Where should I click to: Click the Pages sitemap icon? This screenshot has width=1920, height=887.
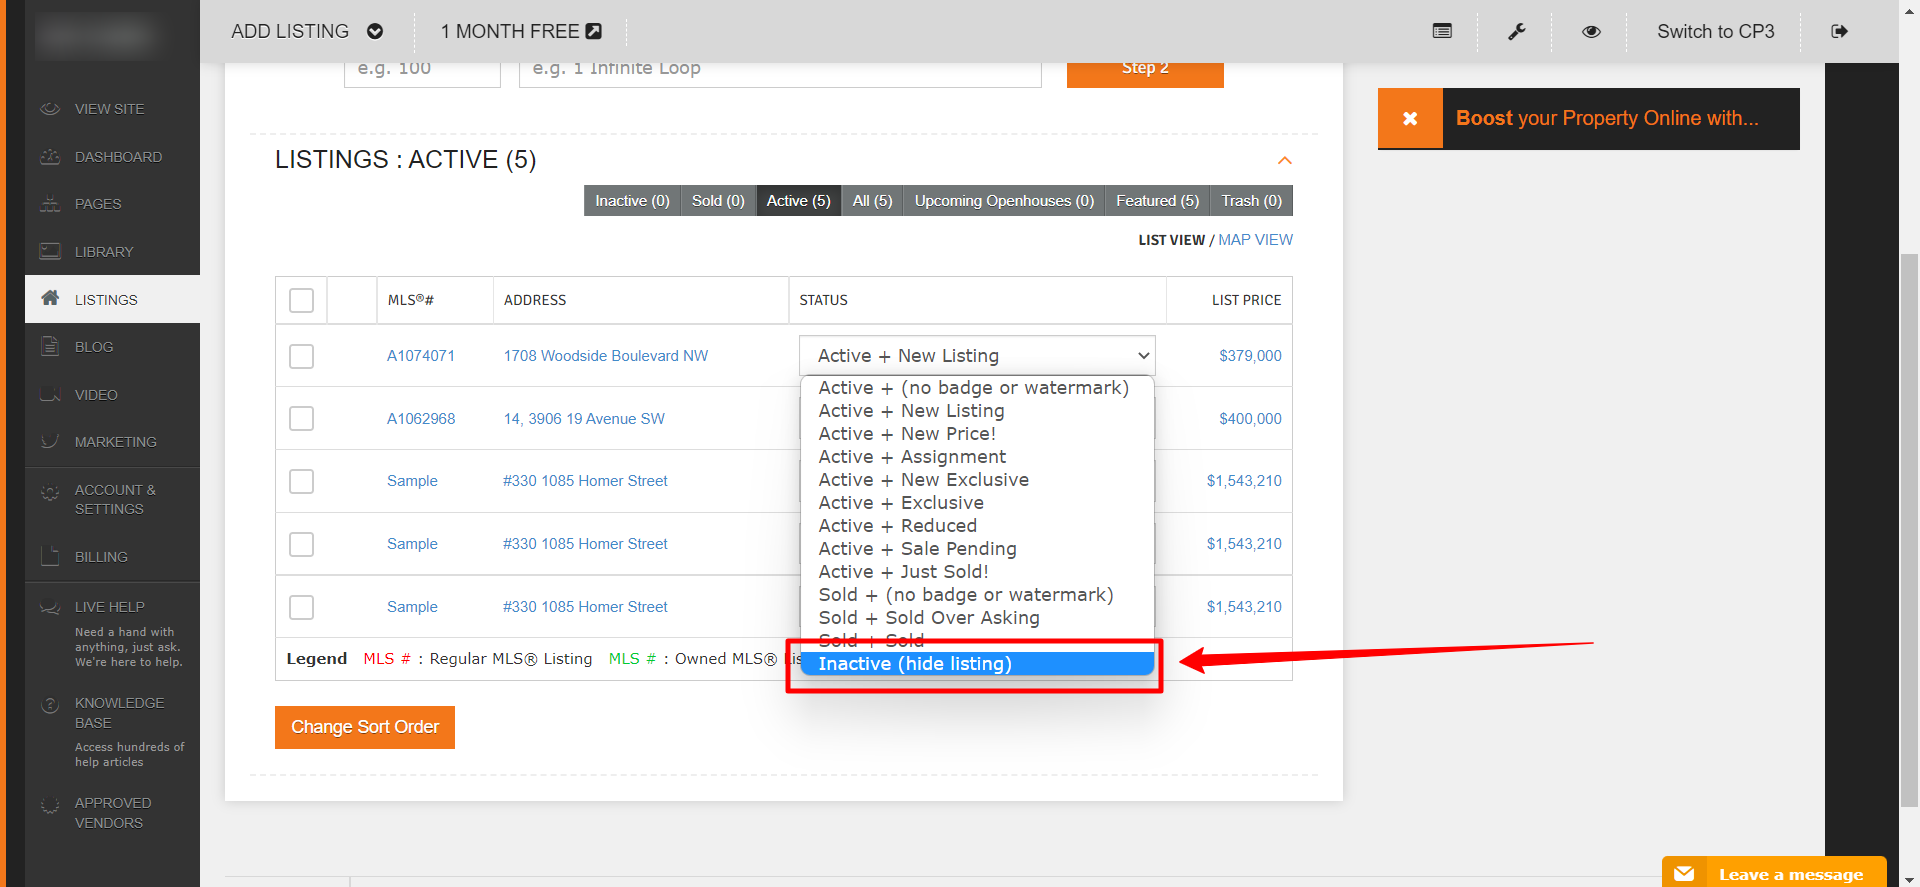(x=50, y=204)
